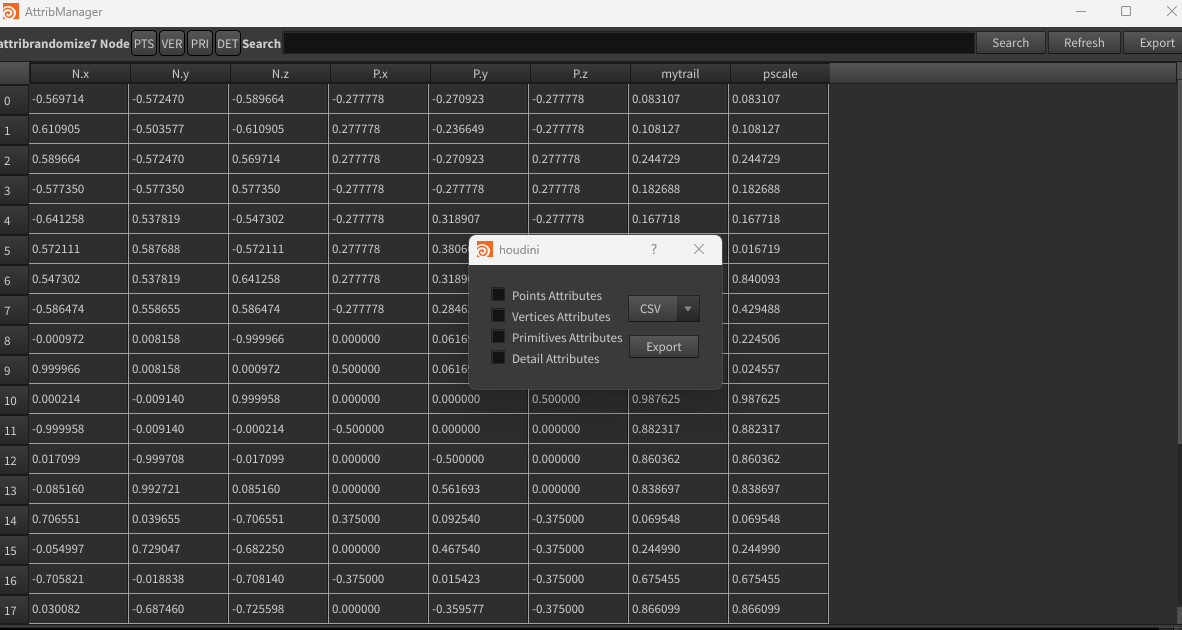Screen dimensions: 1182x630
Task: Check the Detail Attributes option
Action: tap(498, 358)
